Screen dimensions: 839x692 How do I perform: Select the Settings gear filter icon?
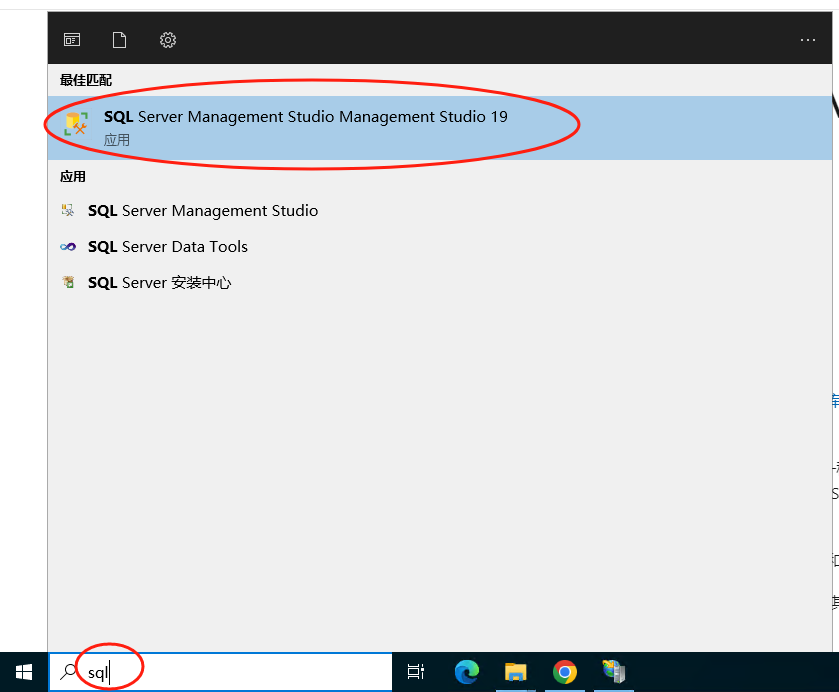(168, 40)
